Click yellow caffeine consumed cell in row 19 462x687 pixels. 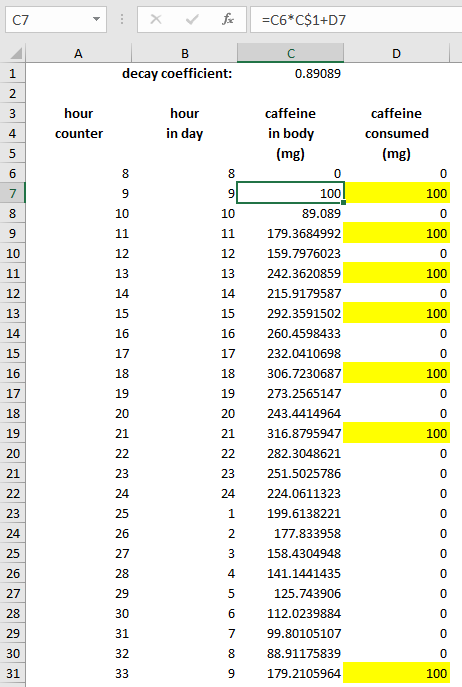pyautogui.click(x=397, y=433)
